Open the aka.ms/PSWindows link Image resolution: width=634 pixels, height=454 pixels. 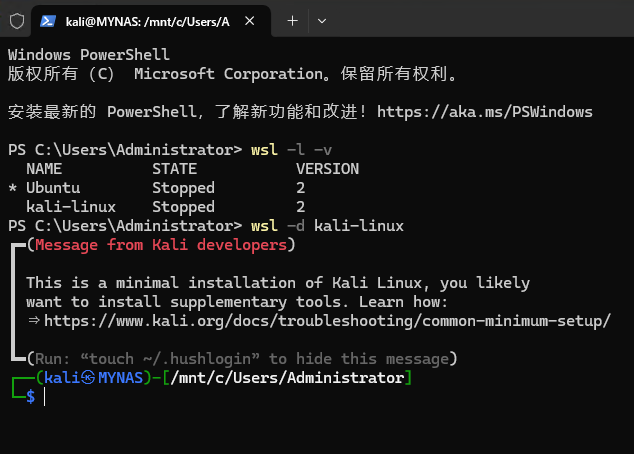[x=485, y=112]
